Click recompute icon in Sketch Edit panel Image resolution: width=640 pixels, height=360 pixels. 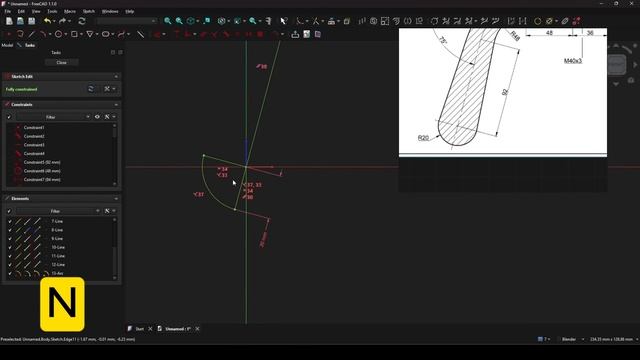click(91, 89)
